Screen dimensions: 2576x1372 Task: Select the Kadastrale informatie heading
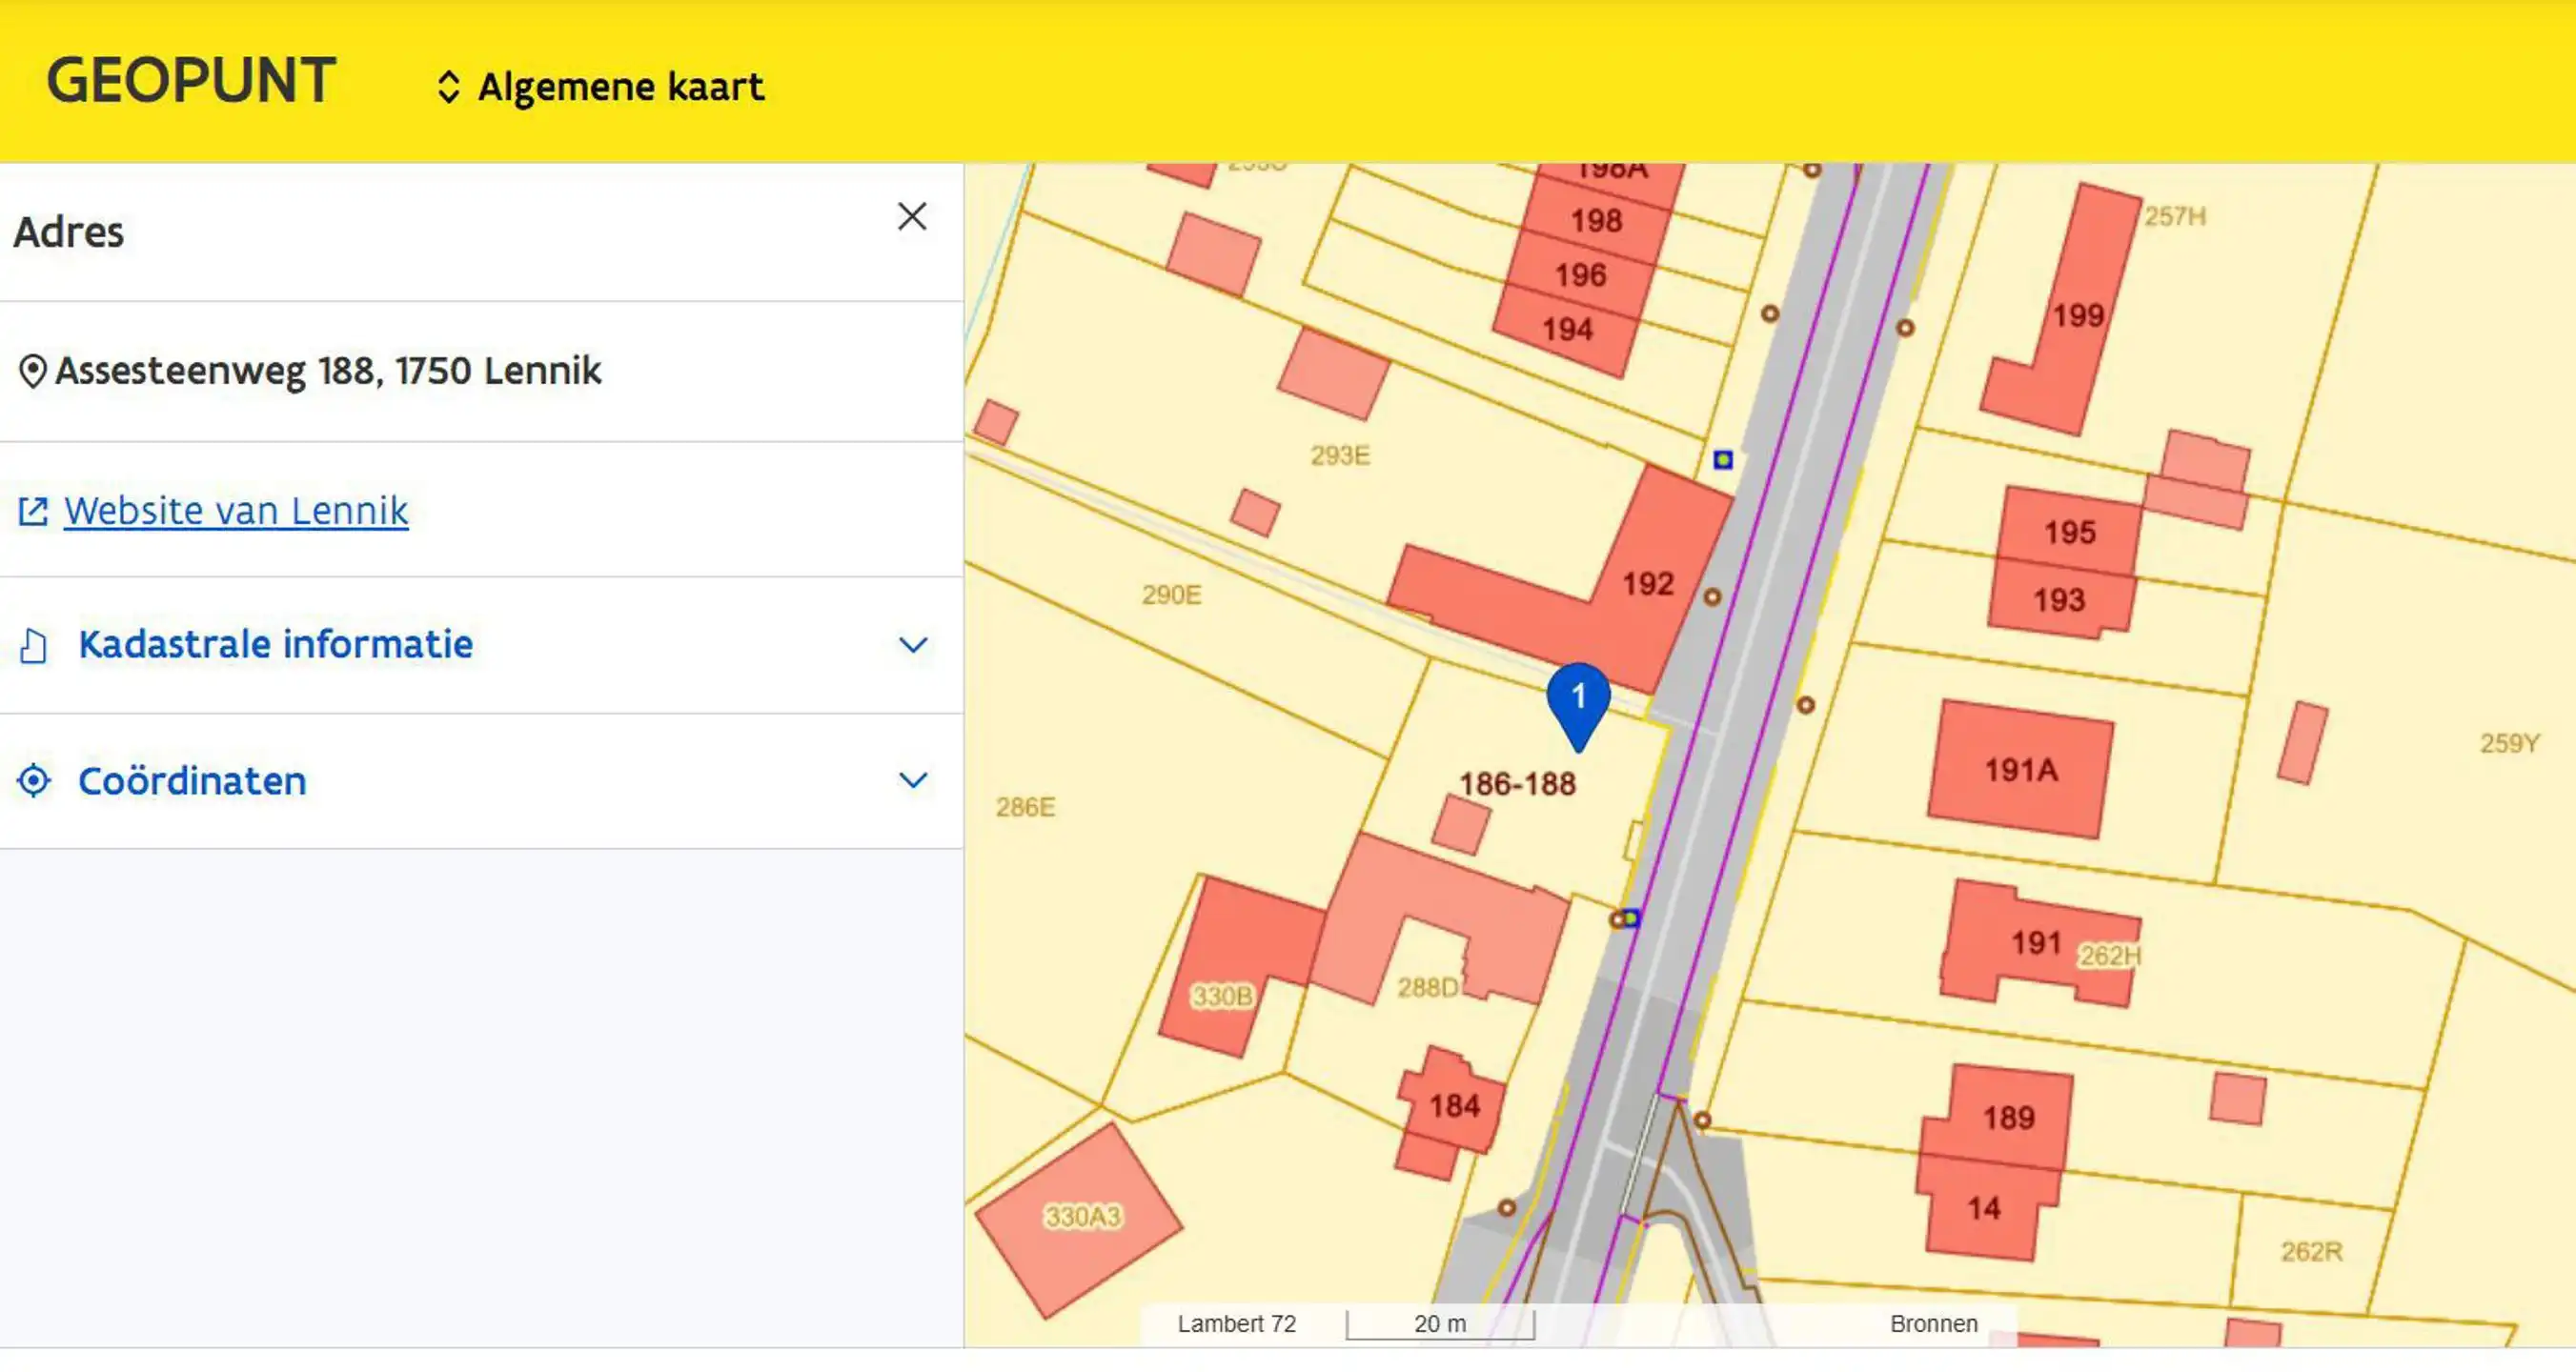click(x=275, y=645)
